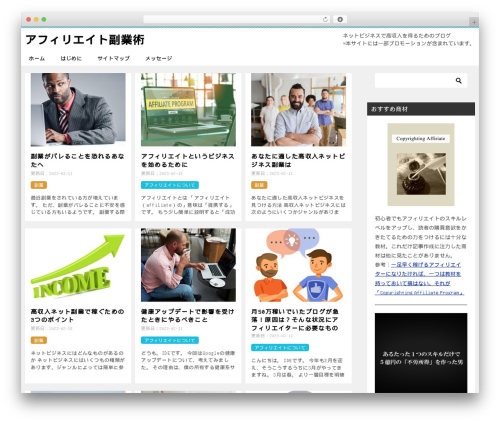Screen dimensions: 500x423
Task: Open the サイトマップ menu item
Action: click(113, 59)
